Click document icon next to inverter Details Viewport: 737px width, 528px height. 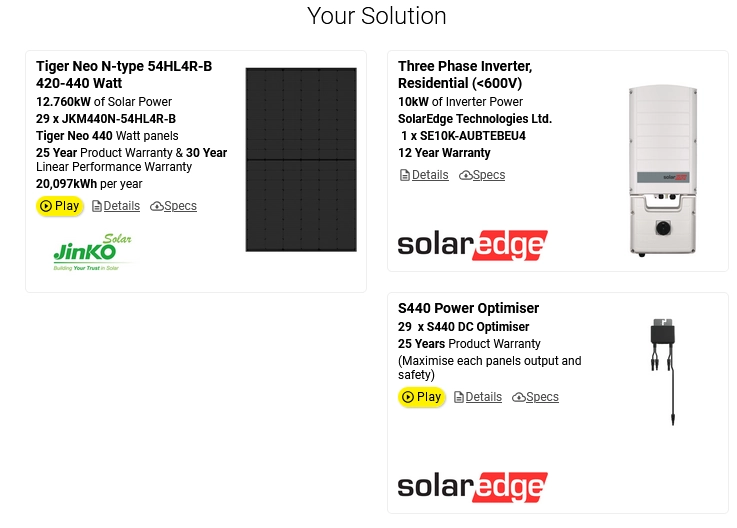point(405,175)
